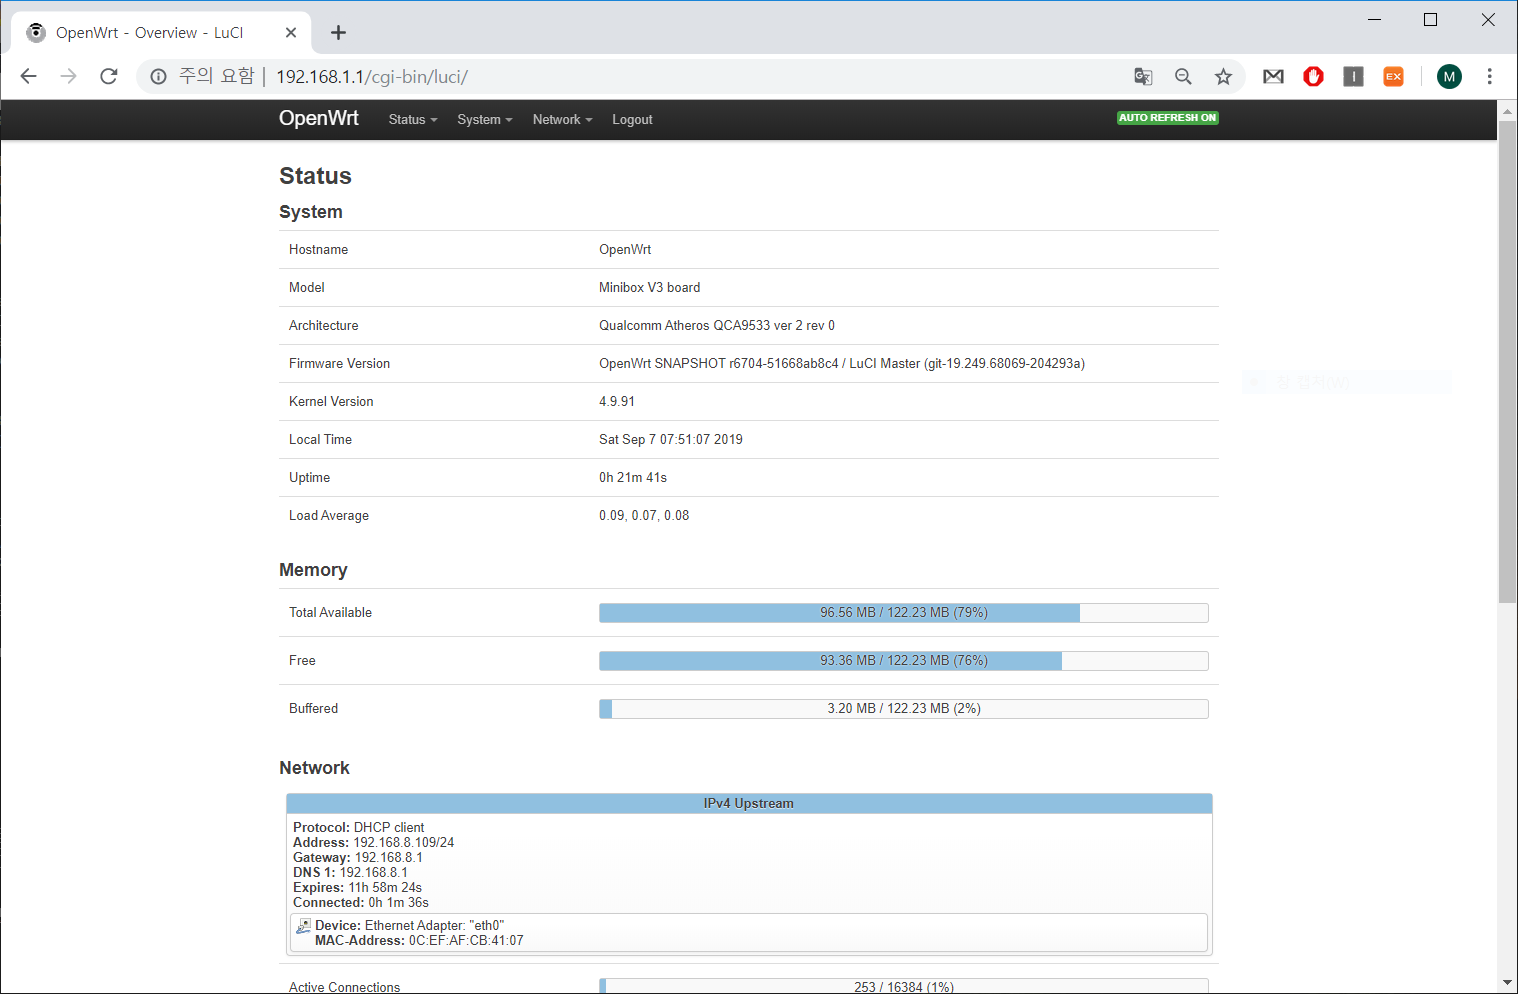
Task: Click the Logout link
Action: coord(632,119)
